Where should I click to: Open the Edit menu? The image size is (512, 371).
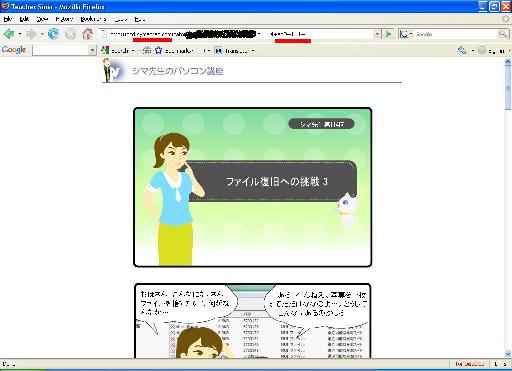tap(24, 19)
